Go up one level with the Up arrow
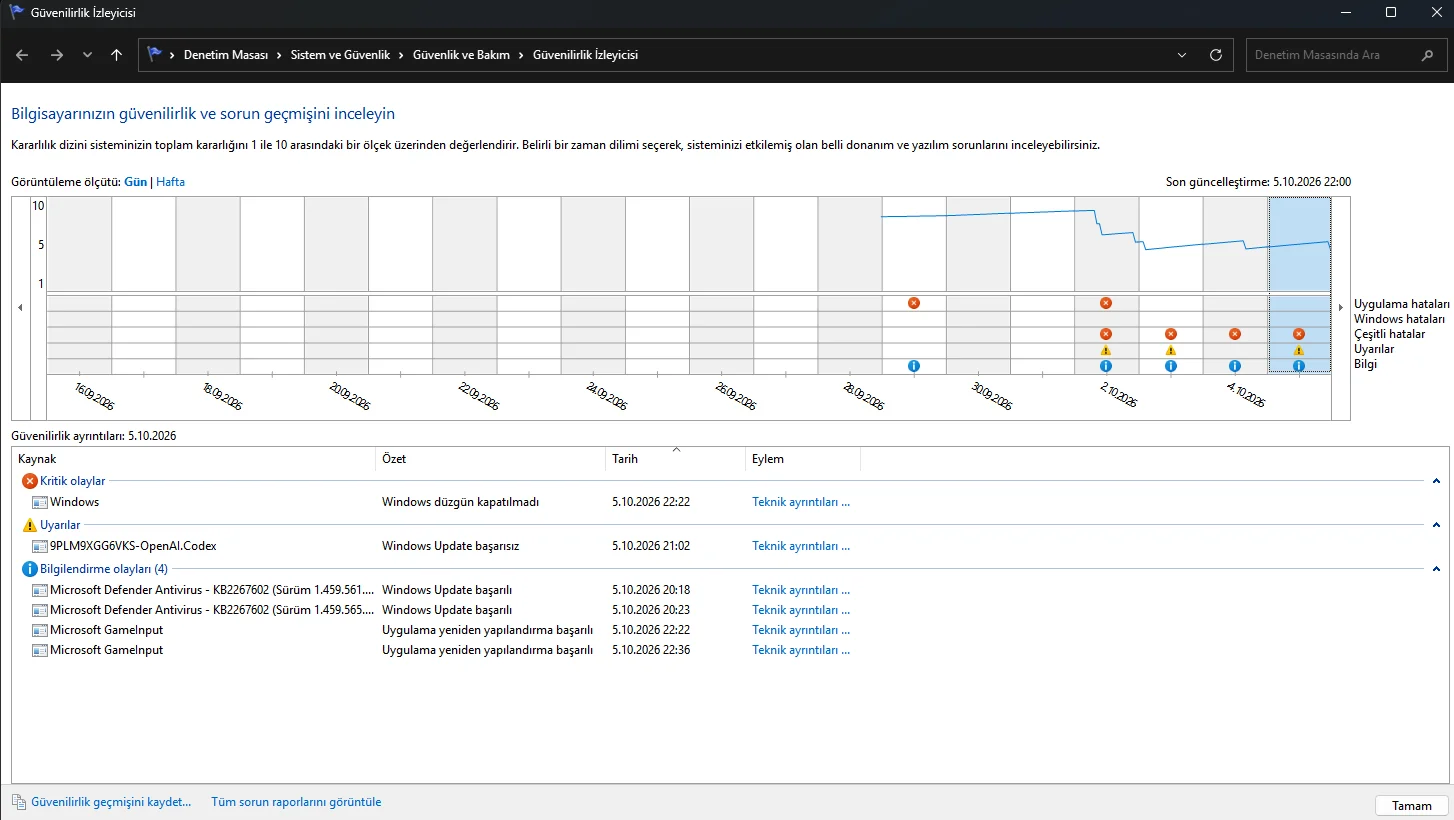Viewport: 1454px width, 820px height. [x=117, y=55]
